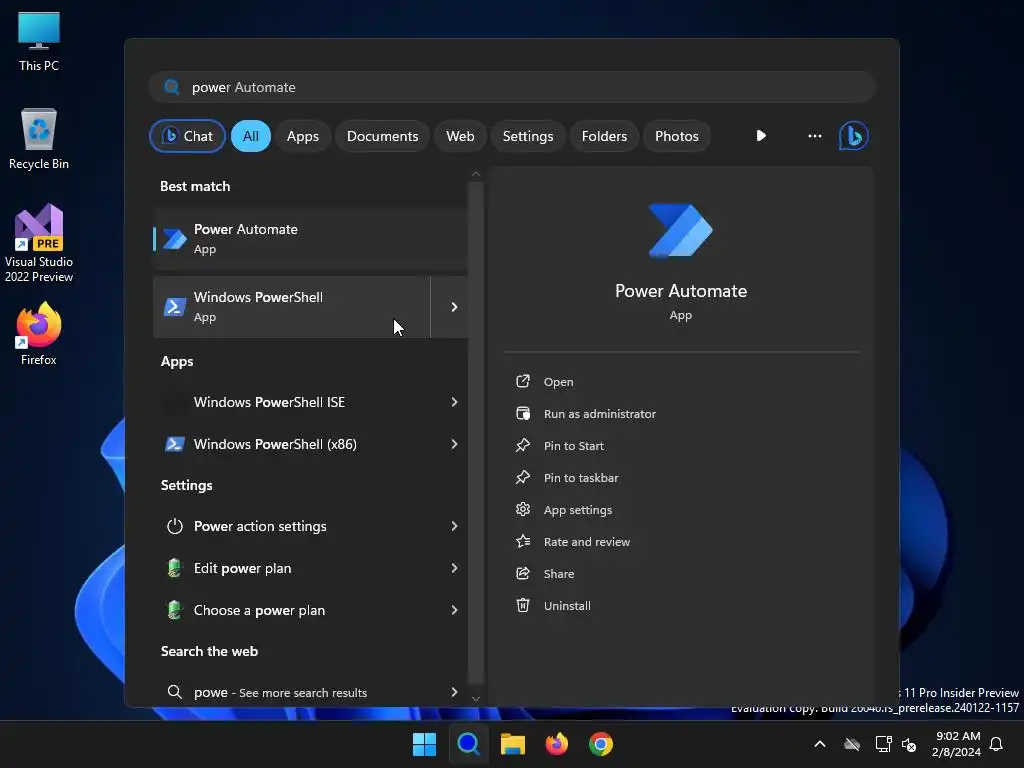Click the web search magnifier icon beside powe

pos(174,692)
